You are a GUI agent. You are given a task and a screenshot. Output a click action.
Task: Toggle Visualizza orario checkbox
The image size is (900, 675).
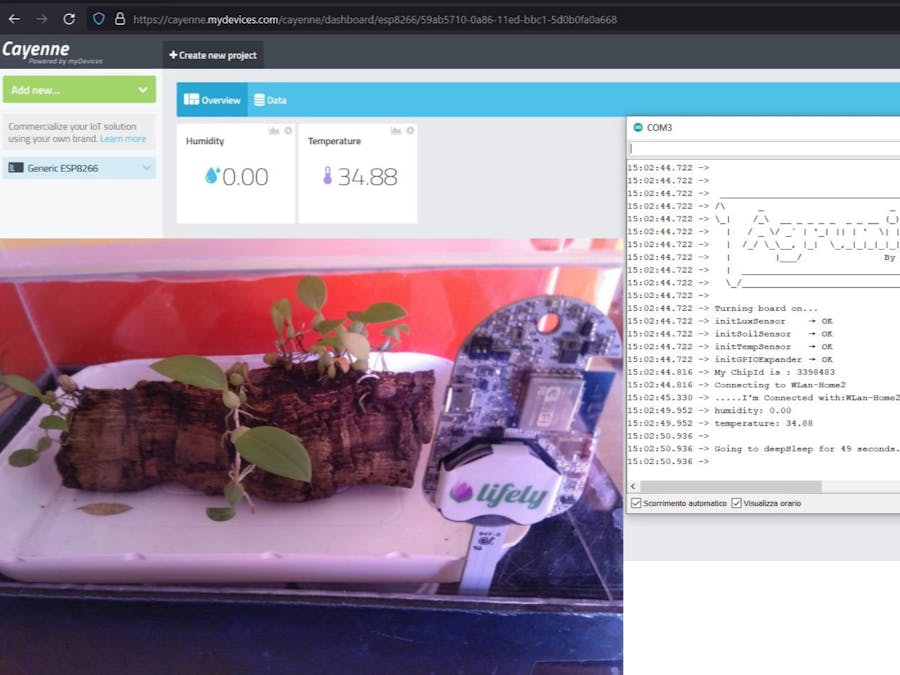point(736,503)
